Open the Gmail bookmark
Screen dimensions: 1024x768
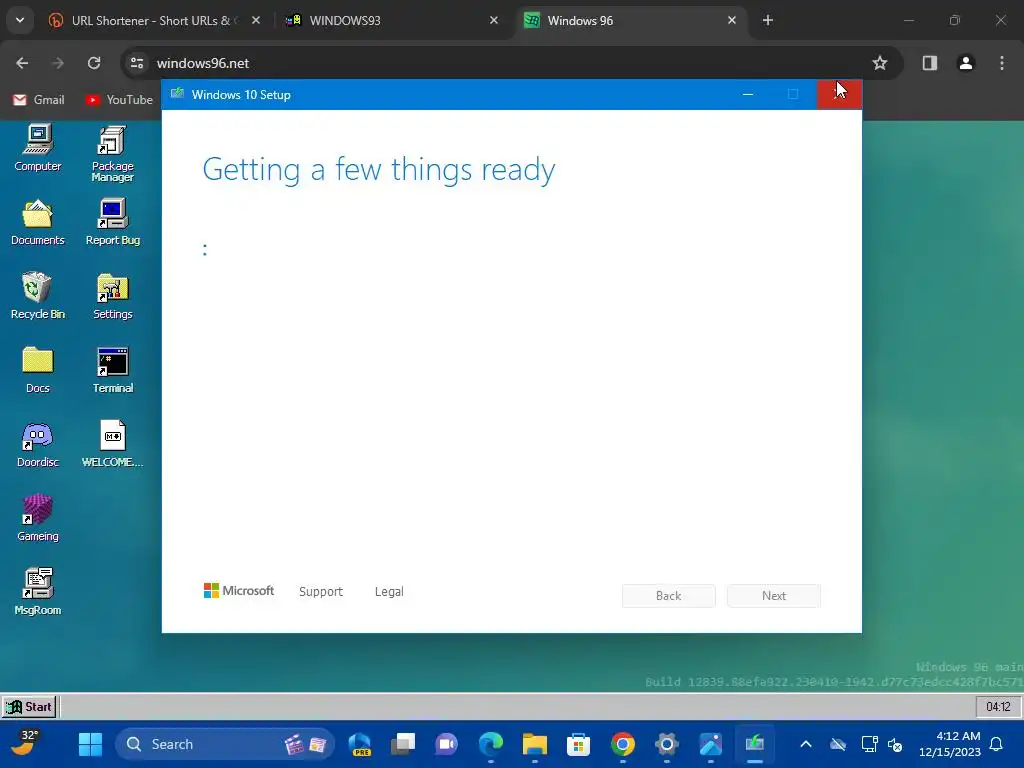(39, 100)
